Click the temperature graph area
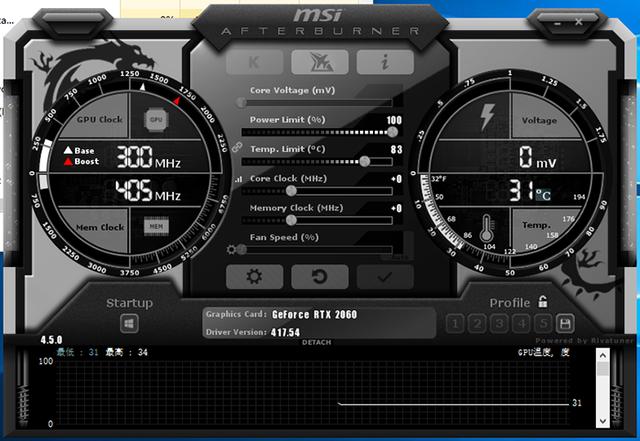This screenshot has width=640, height=441. click(313, 393)
